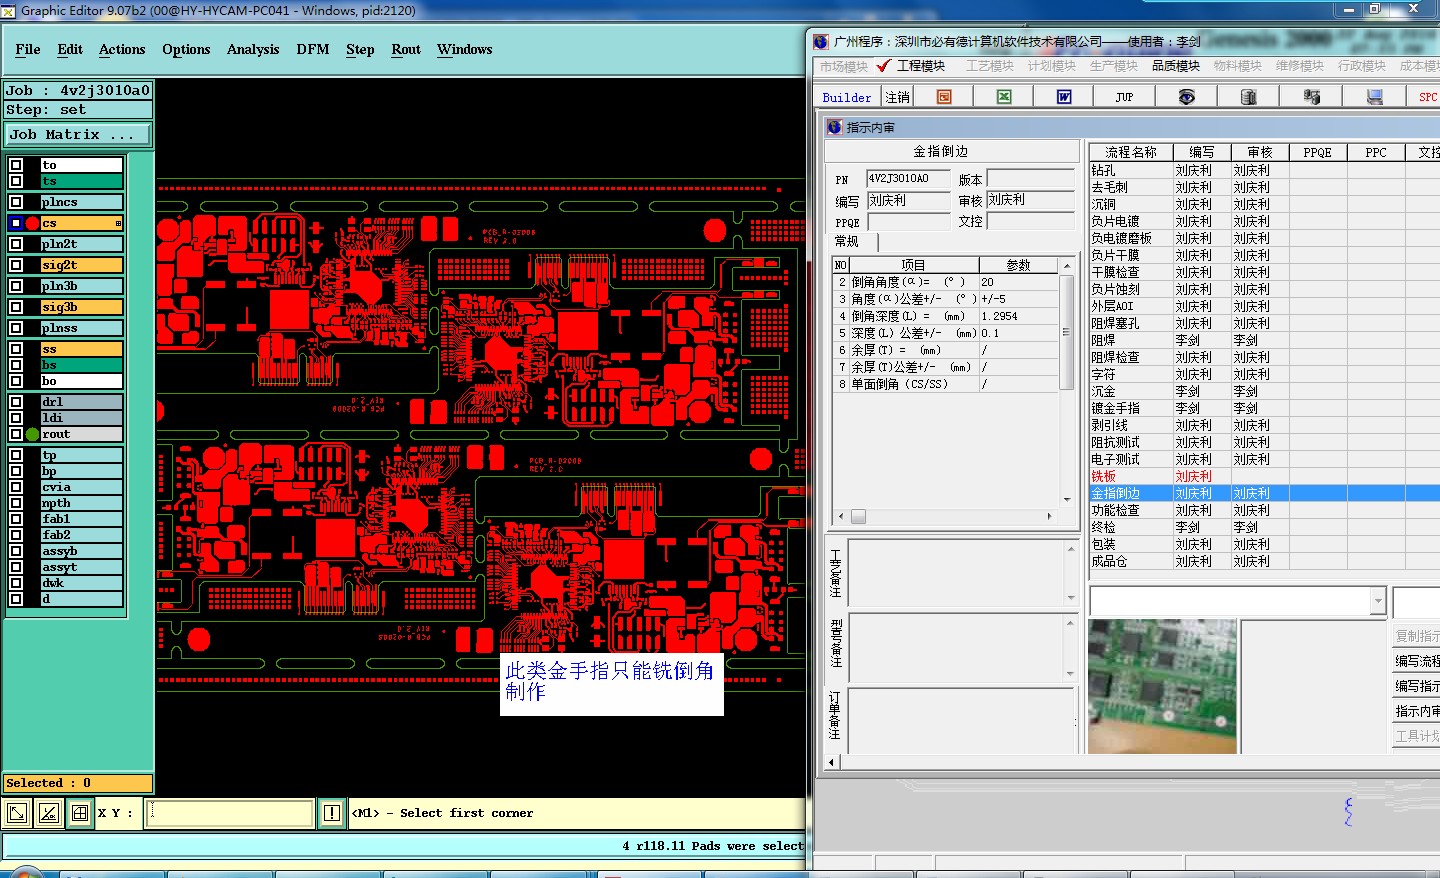Image resolution: width=1440 pixels, height=878 pixels.
Task: Click the X Y coordinate input field
Action: 230,813
